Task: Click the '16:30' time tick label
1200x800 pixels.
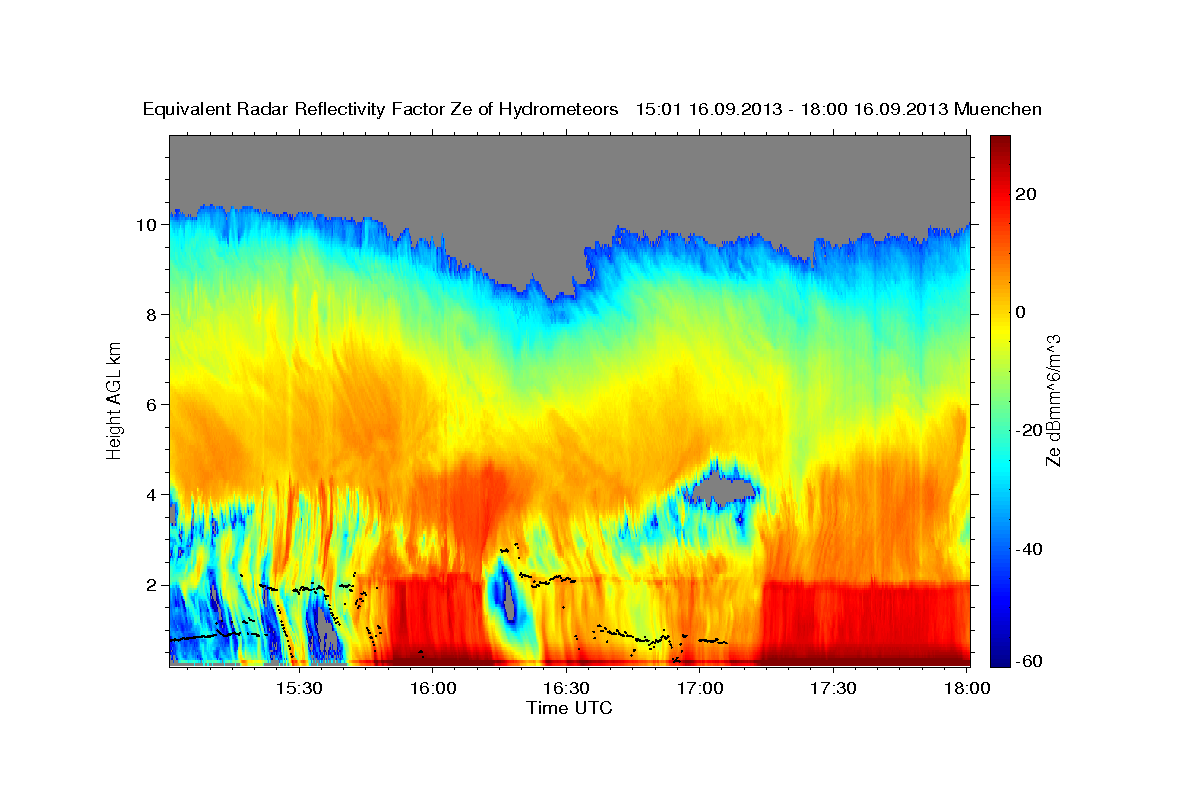Action: click(x=566, y=688)
